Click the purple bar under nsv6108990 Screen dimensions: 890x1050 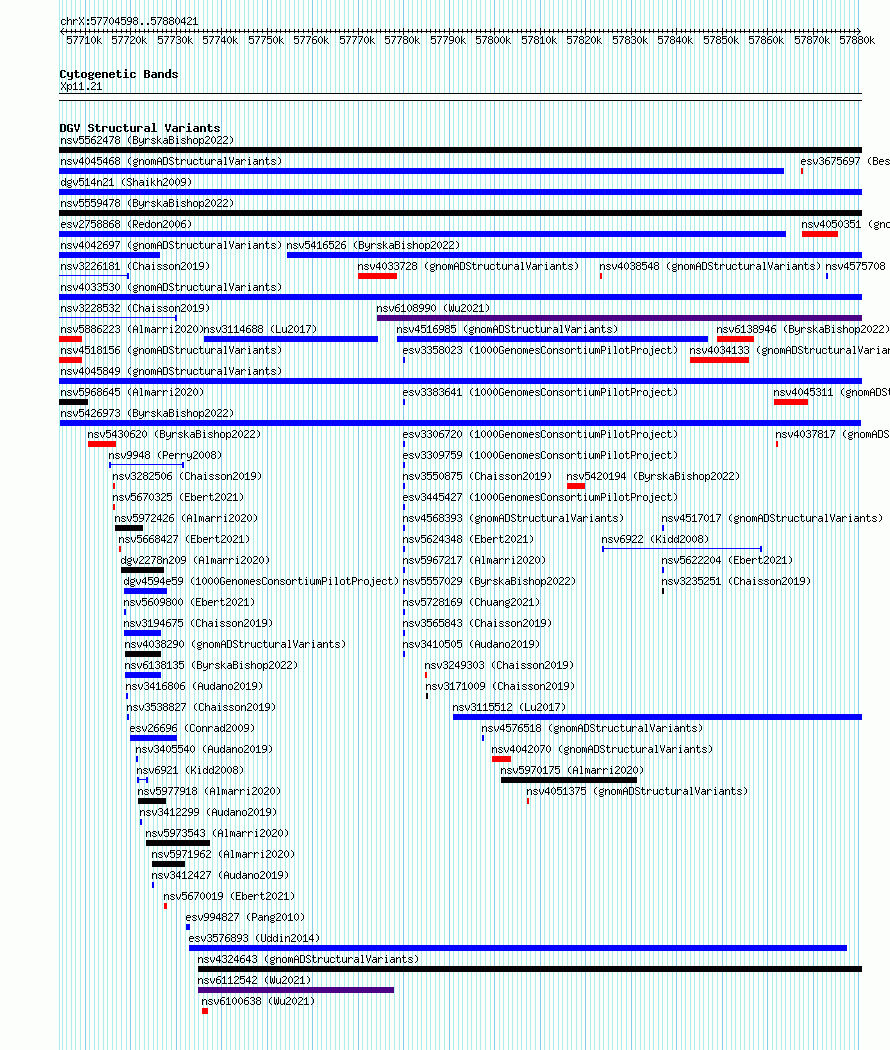619,318
